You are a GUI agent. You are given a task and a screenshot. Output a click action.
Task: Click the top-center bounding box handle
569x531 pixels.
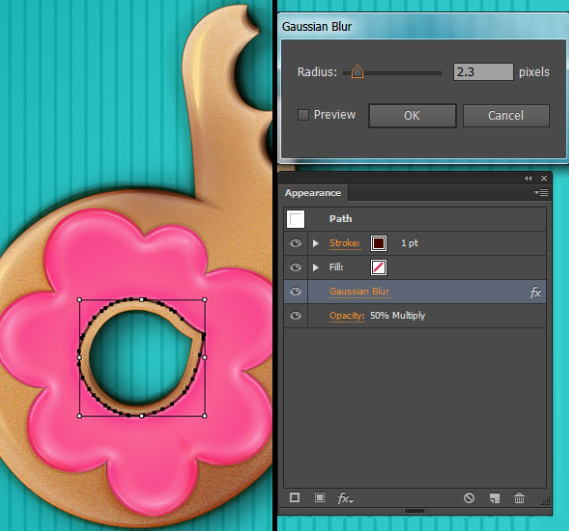point(142,299)
